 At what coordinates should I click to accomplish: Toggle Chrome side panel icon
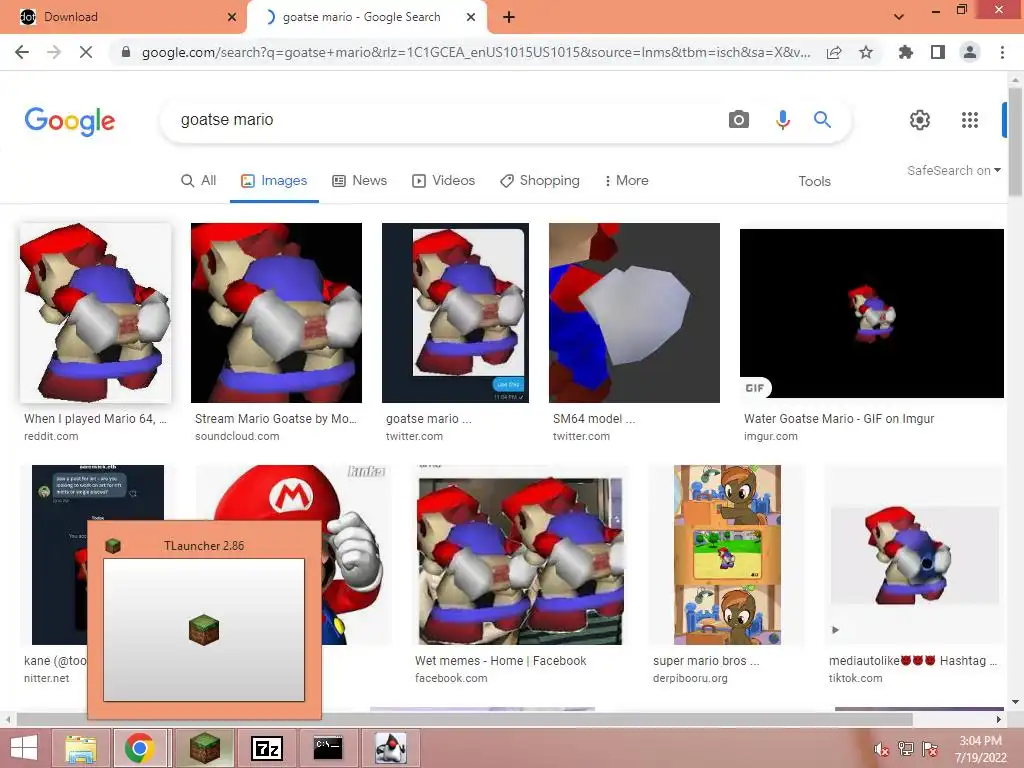pos(938,52)
